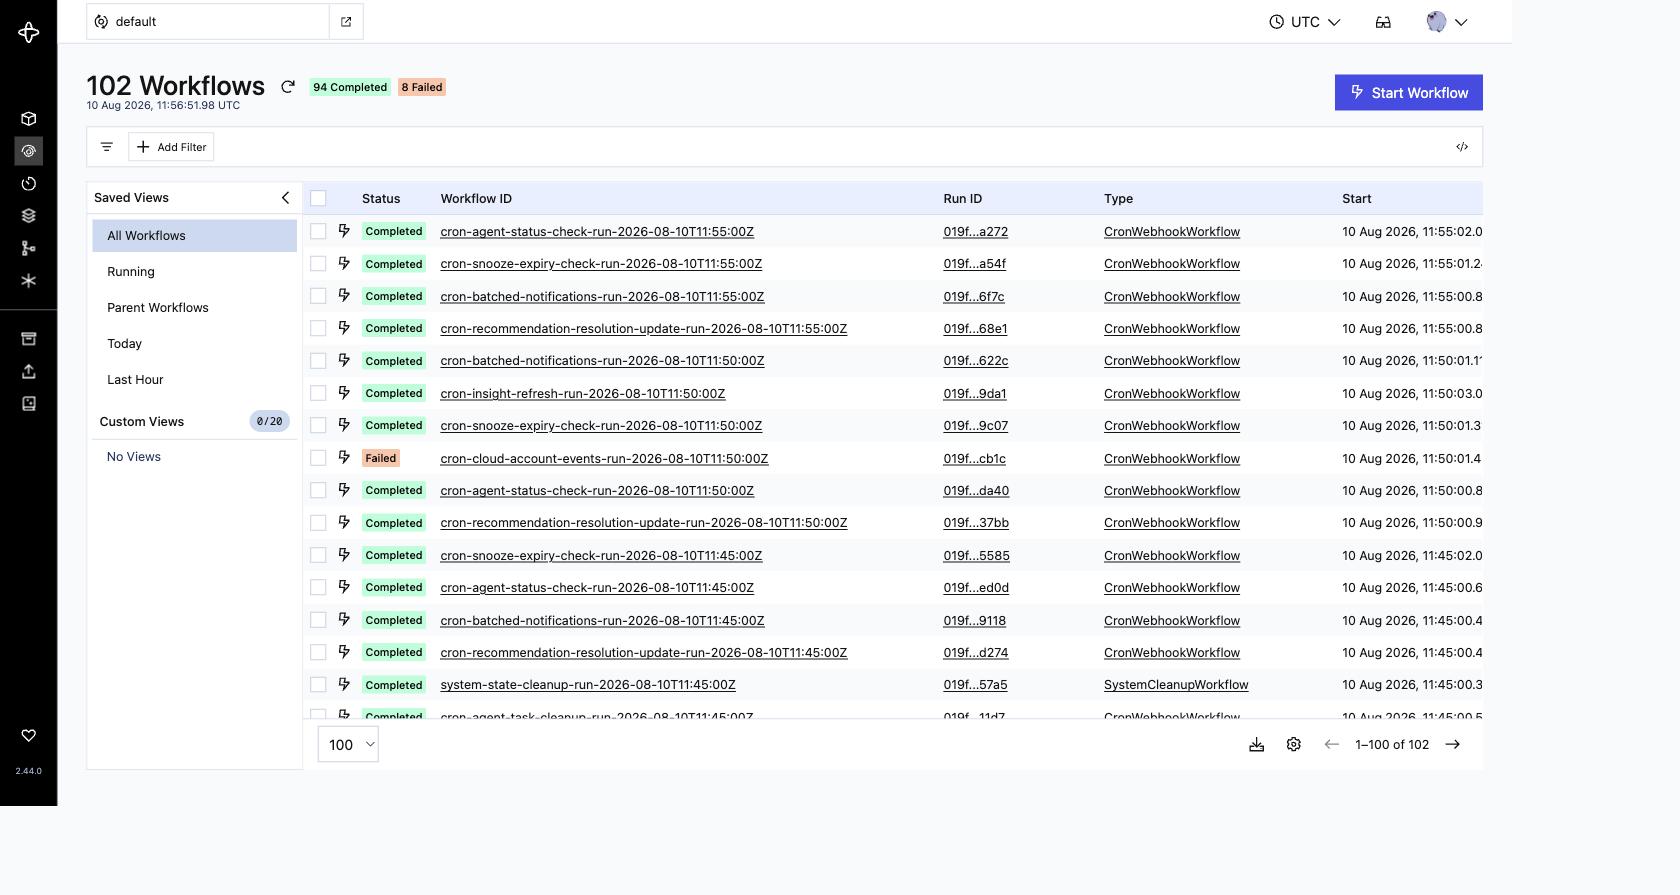This screenshot has height=895, width=1680.
Task: Click version 2.44.0 label
Action: click(x=29, y=771)
